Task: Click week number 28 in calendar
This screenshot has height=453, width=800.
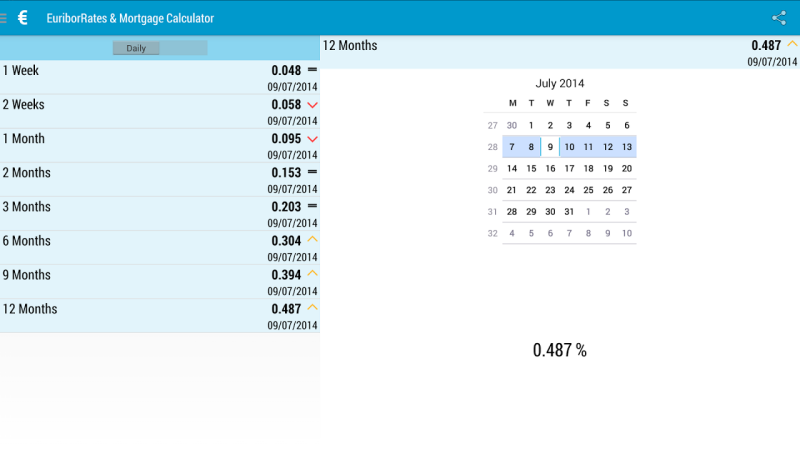Action: point(492,147)
